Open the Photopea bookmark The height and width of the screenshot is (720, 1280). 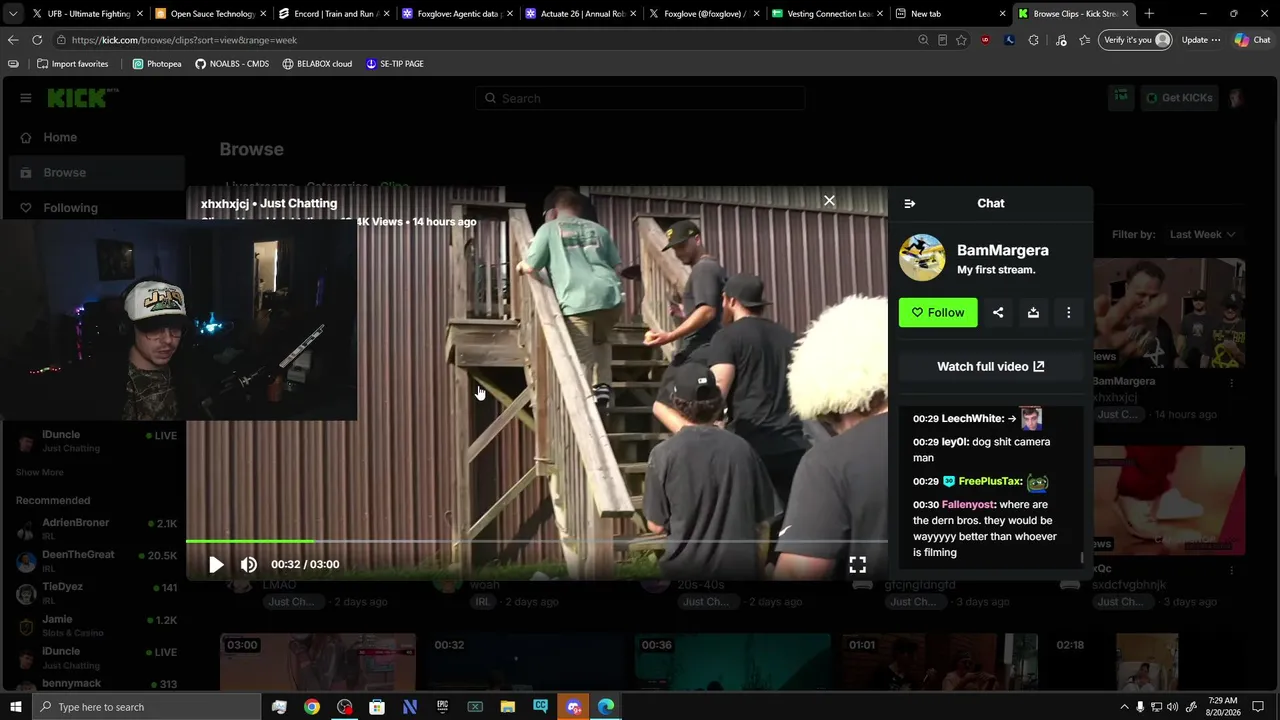157,64
